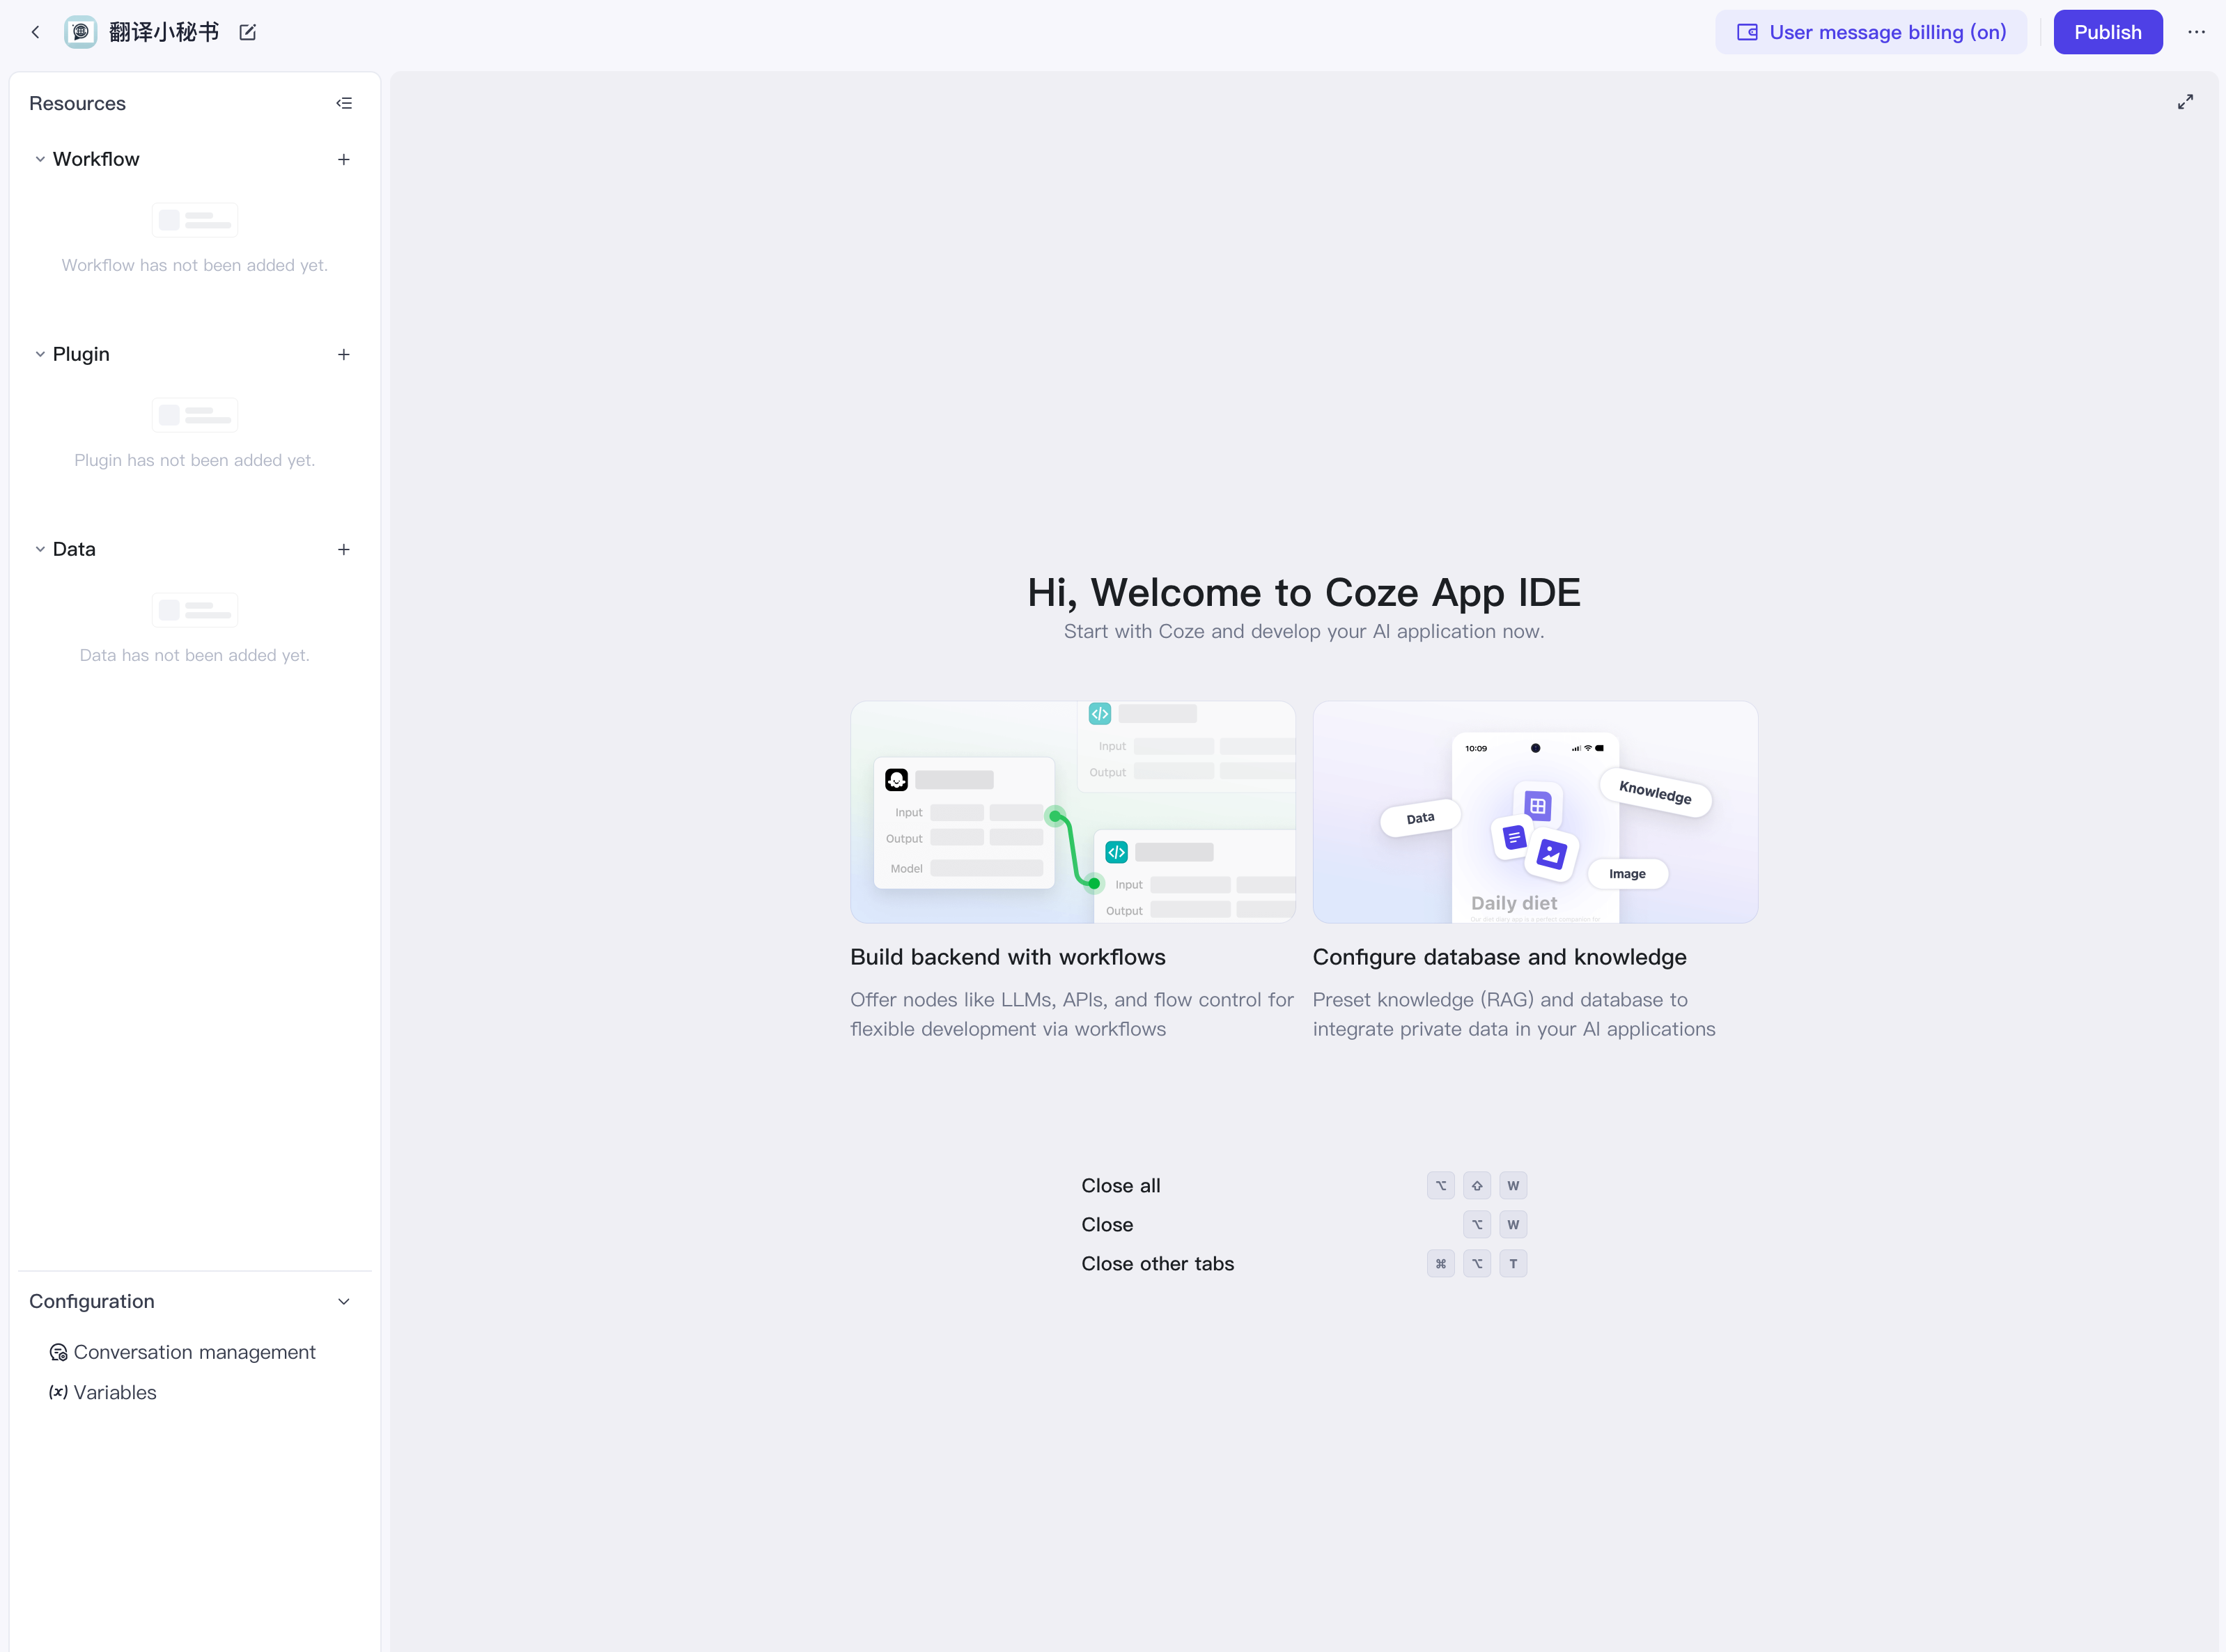
Task: Add a new Workflow with plus icon
Action: pos(344,159)
